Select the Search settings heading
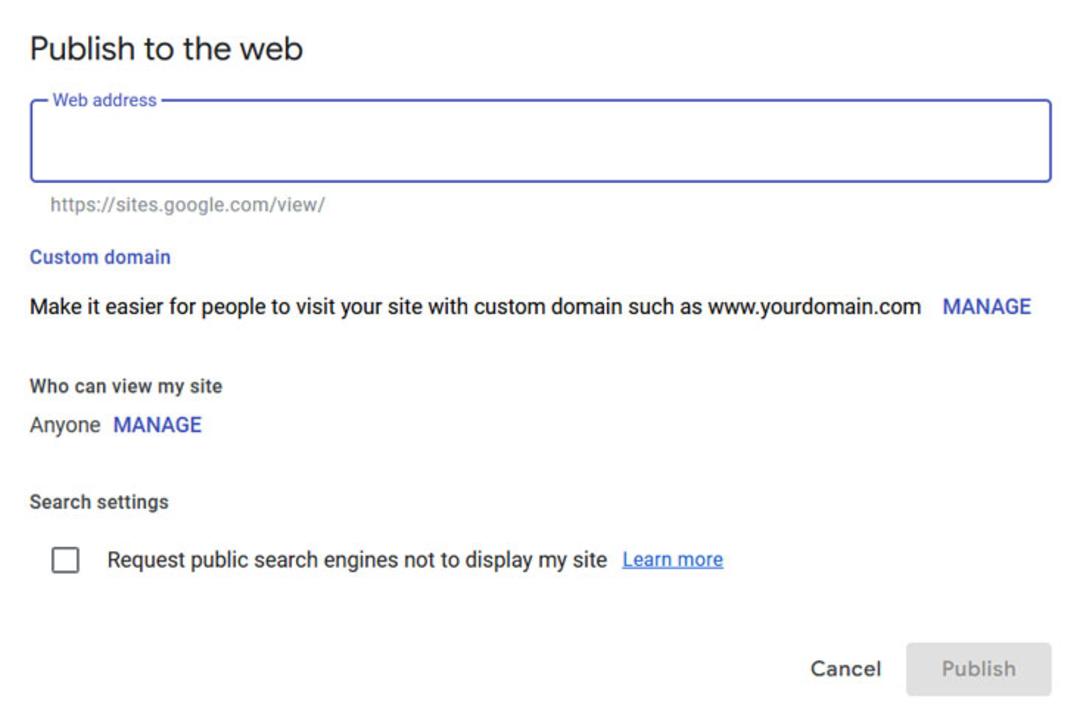The width and height of the screenshot is (1080, 718). tap(99, 502)
